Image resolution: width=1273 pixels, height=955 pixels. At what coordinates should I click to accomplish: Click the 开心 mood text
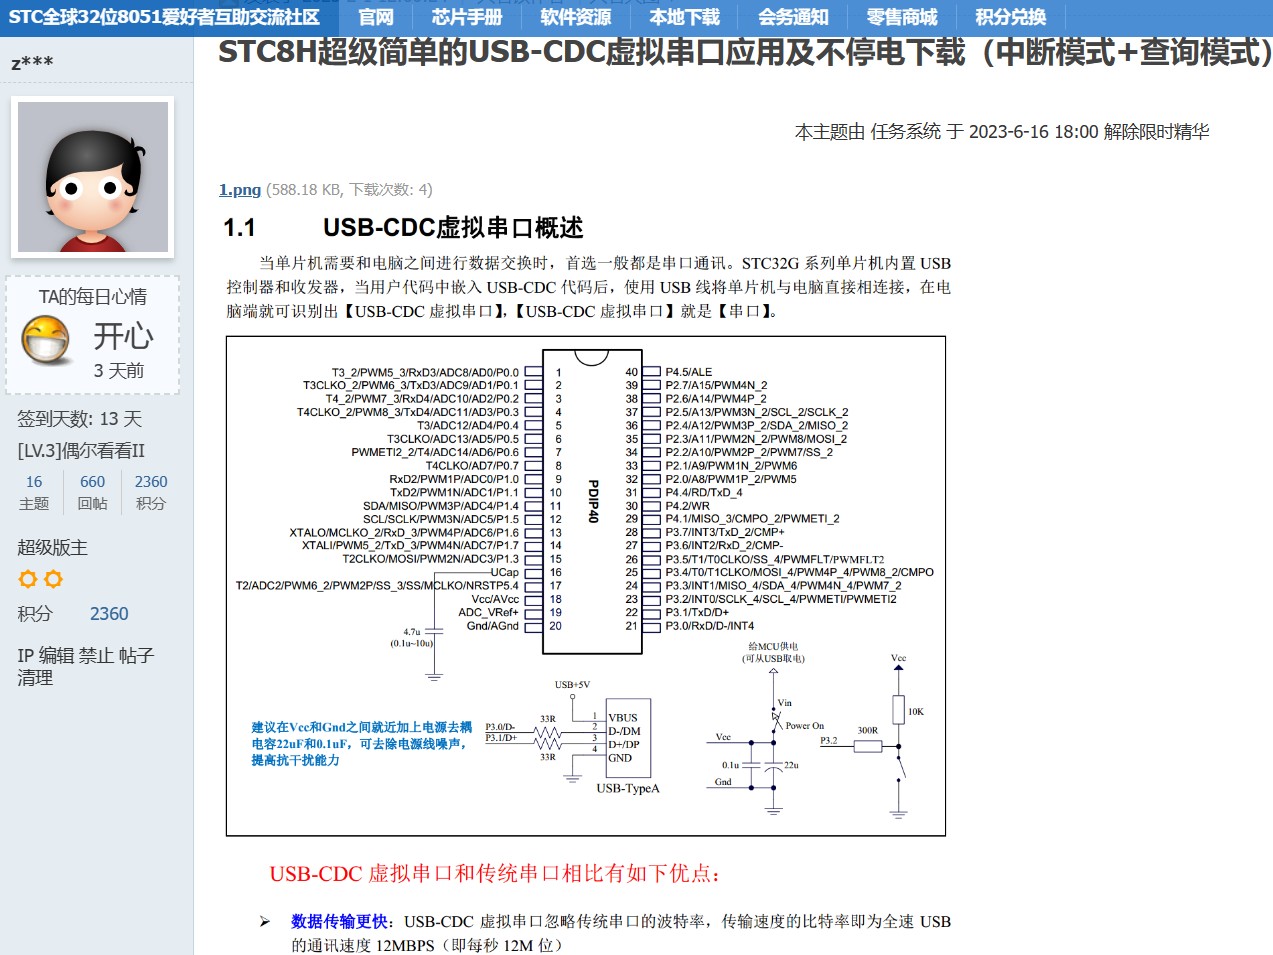pos(123,336)
